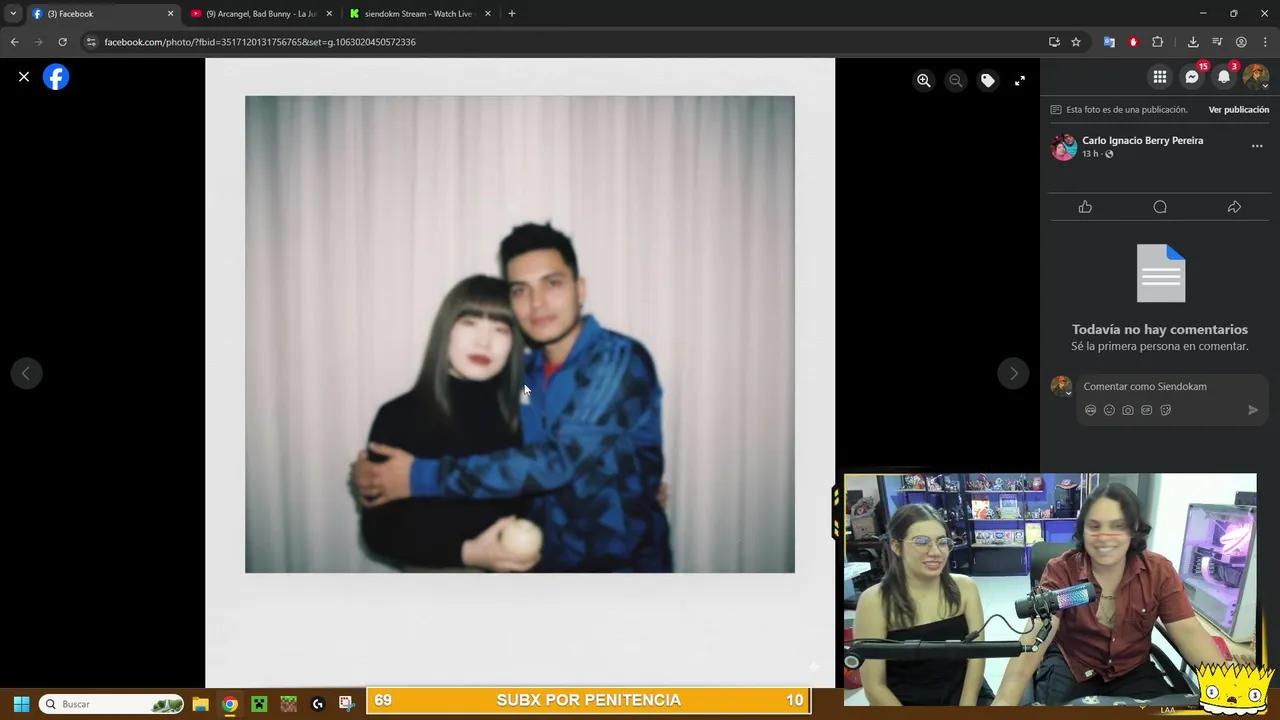
Task: Go to the previous photo
Action: 26,373
